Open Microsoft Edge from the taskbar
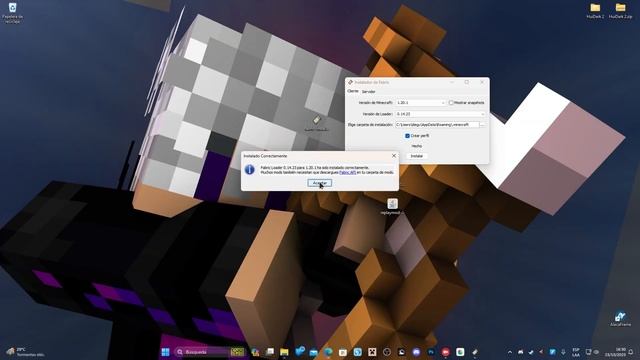 click(x=328, y=352)
